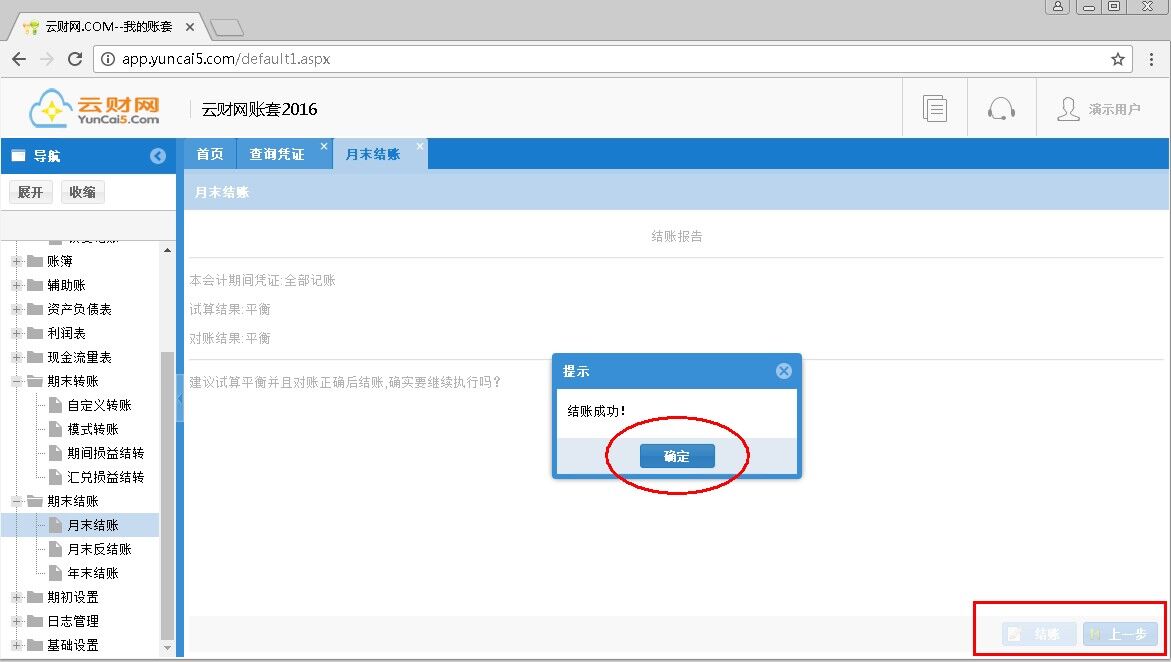Open the customer service headset icon
Image resolution: width=1171 pixels, height=662 pixels.
tap(1001, 108)
